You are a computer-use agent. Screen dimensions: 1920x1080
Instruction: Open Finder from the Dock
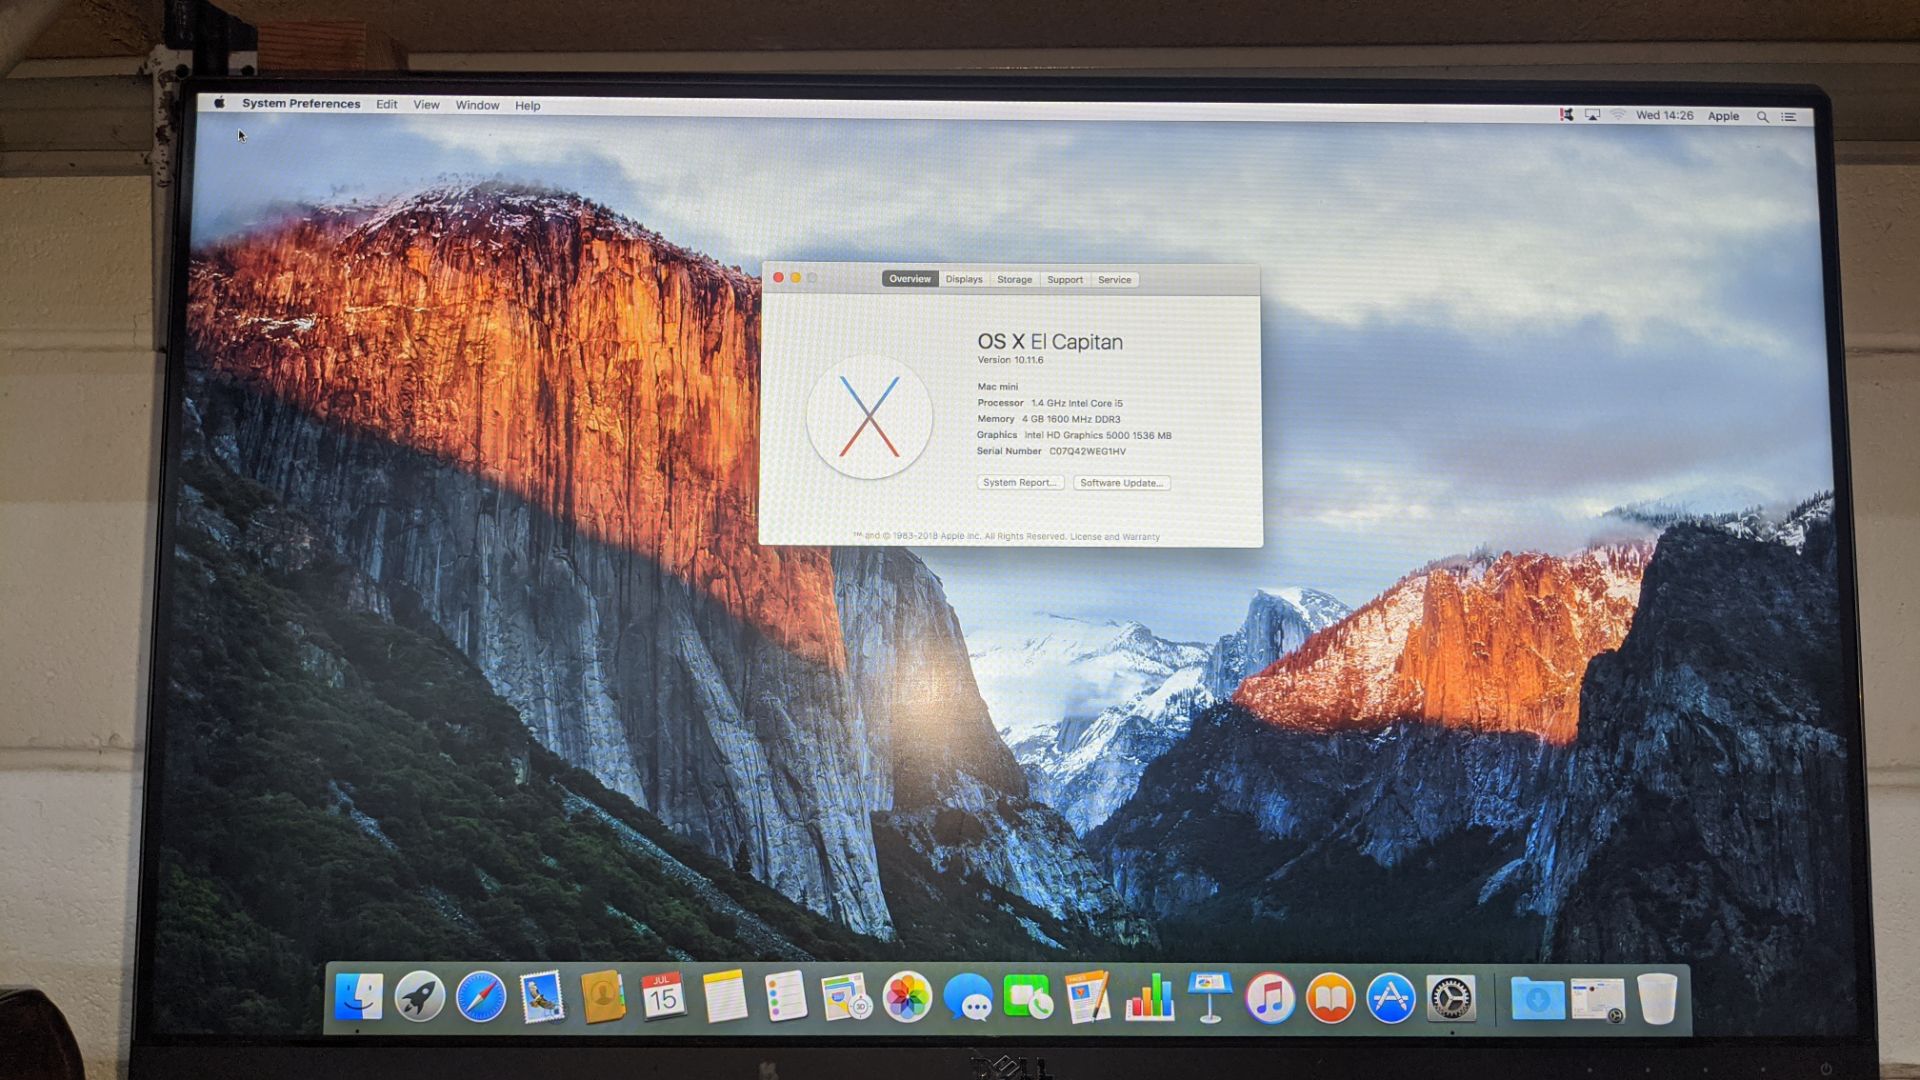(358, 997)
